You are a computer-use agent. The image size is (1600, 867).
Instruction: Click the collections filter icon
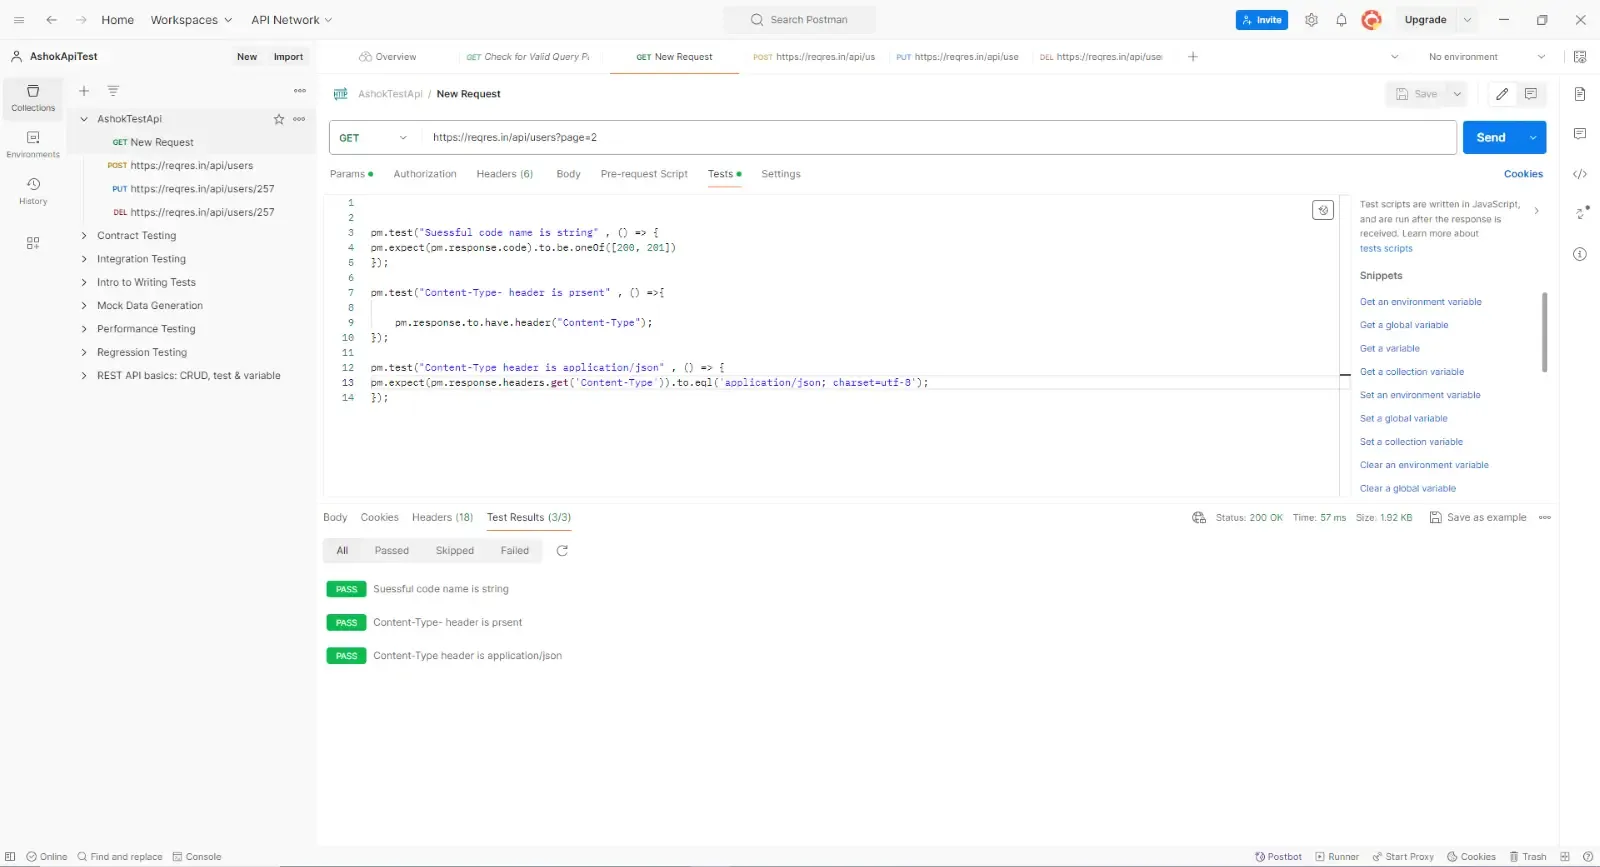[x=113, y=91]
